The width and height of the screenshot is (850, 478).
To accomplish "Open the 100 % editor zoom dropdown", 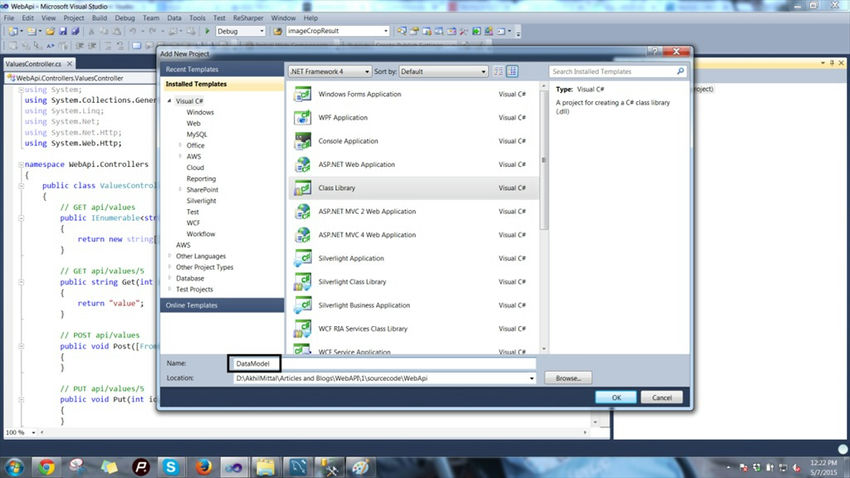I will point(33,432).
